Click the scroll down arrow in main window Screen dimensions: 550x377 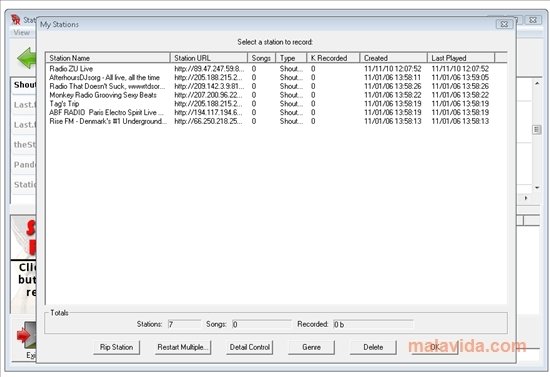point(537,188)
